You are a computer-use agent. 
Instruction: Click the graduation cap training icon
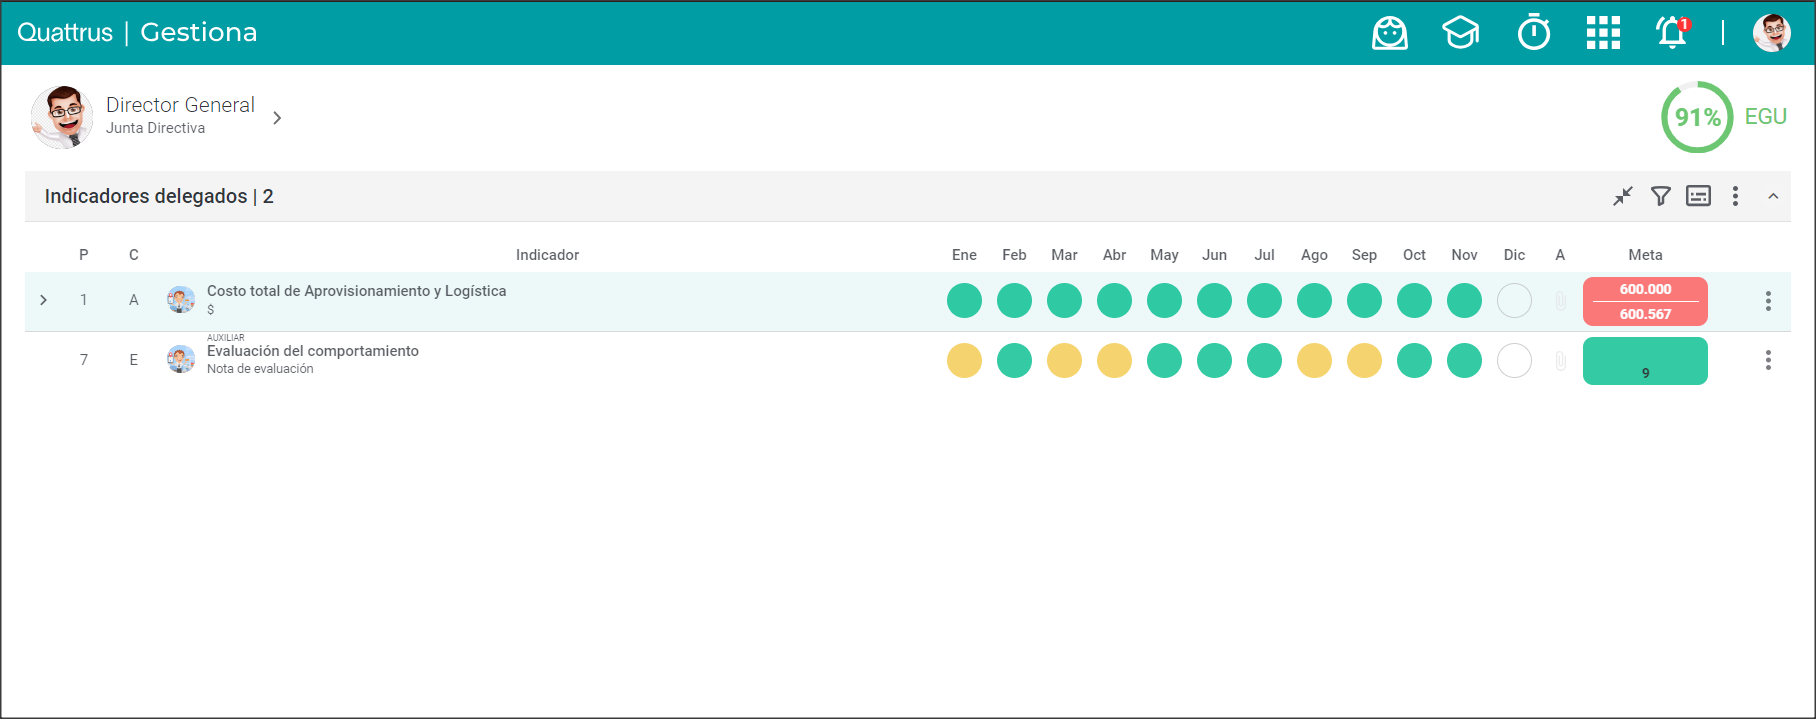(x=1460, y=33)
